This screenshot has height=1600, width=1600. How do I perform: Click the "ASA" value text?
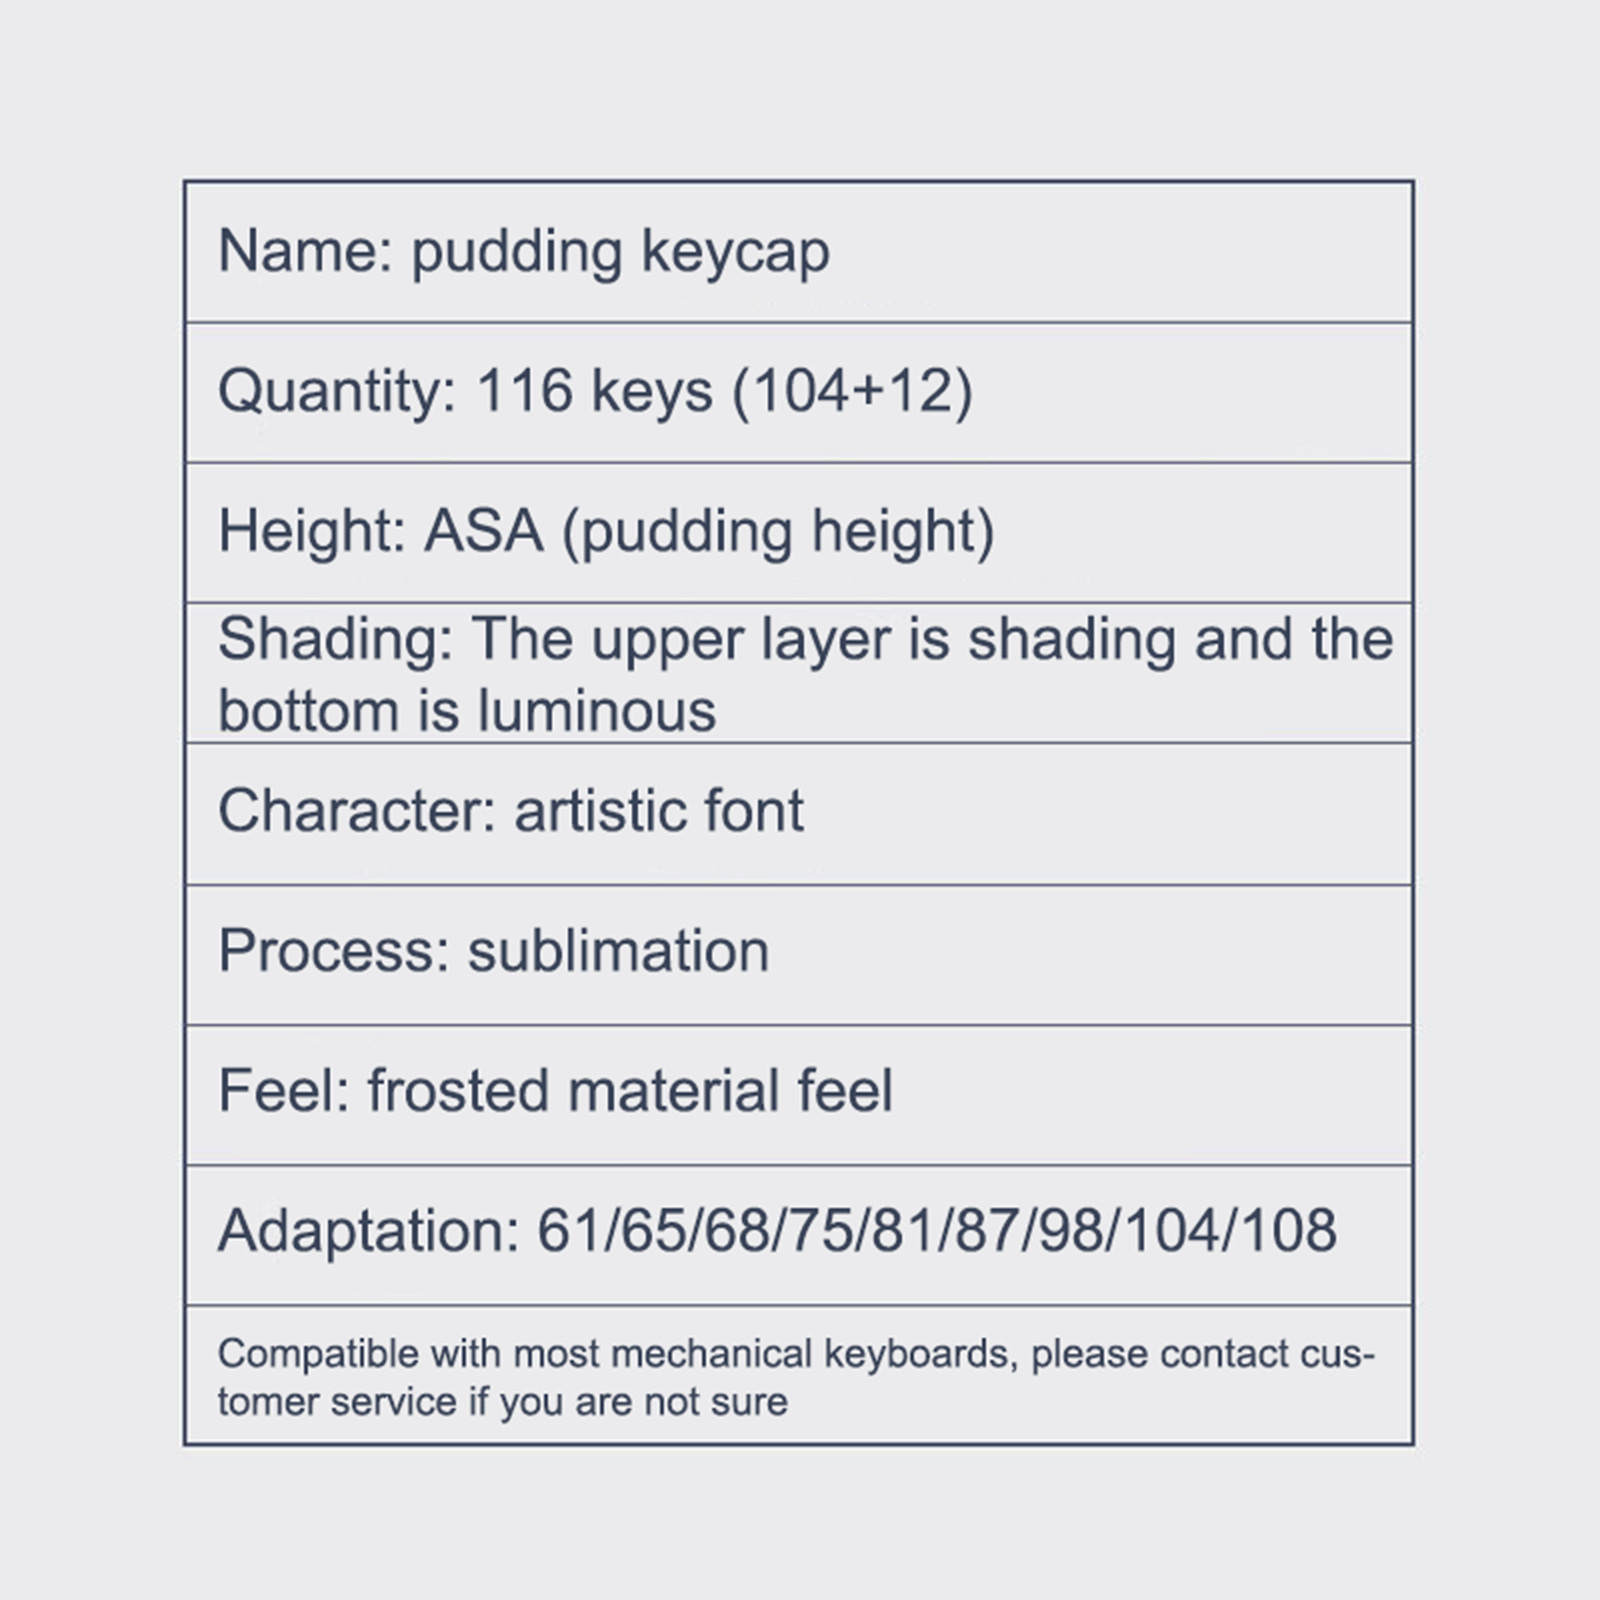[483, 530]
